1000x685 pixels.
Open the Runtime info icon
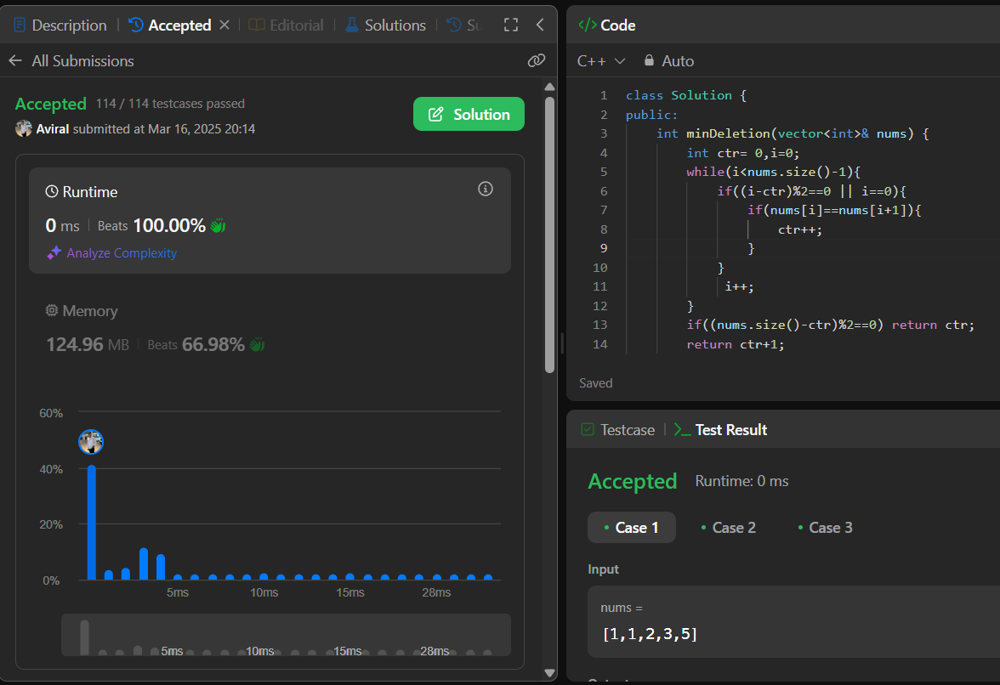click(x=485, y=189)
